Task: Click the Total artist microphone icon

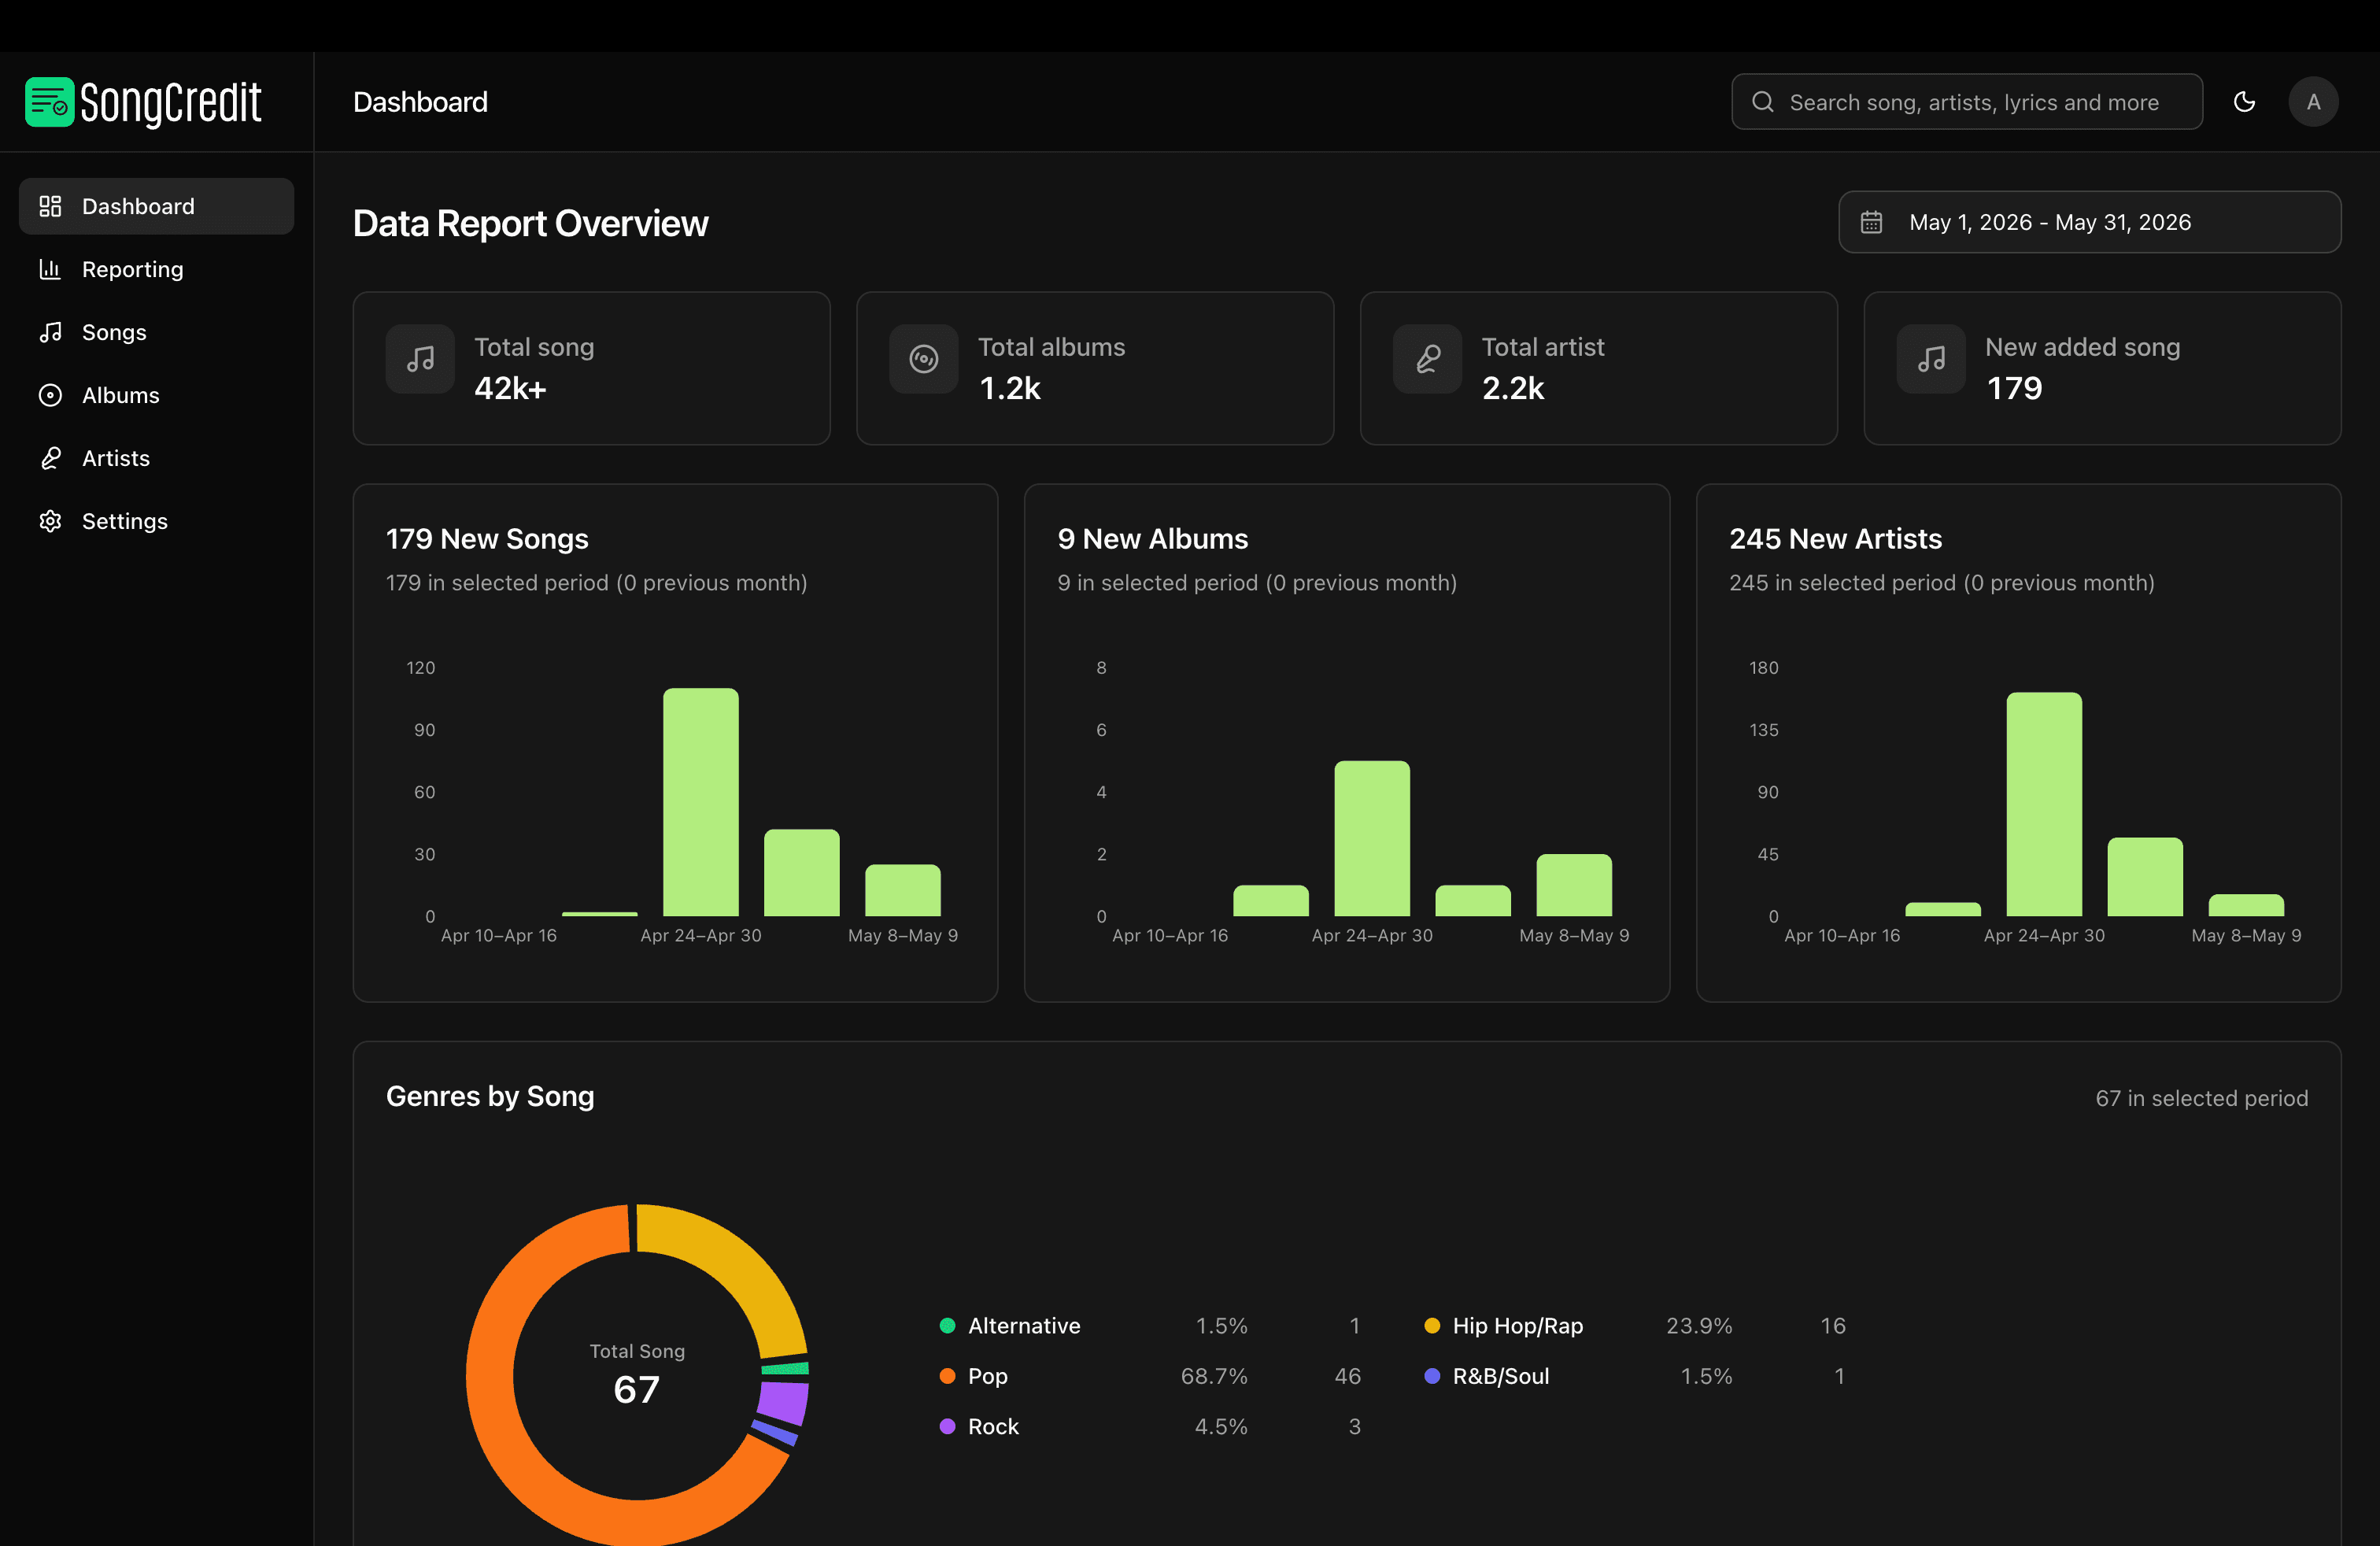Action: coord(1428,359)
